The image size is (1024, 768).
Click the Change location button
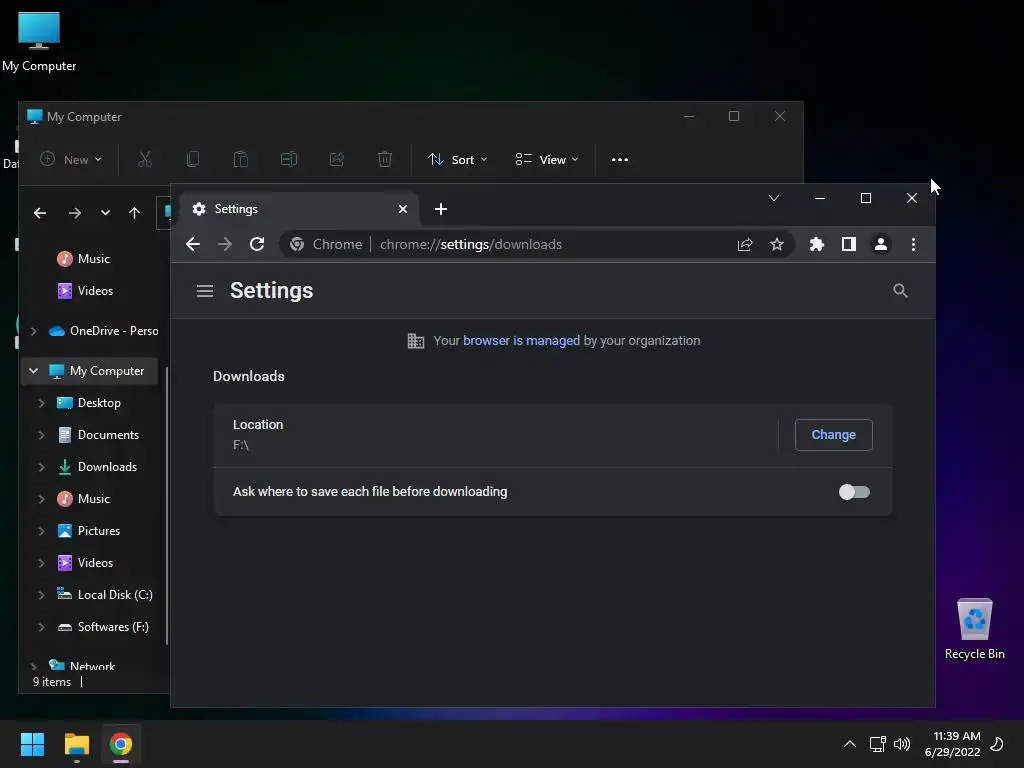833,435
